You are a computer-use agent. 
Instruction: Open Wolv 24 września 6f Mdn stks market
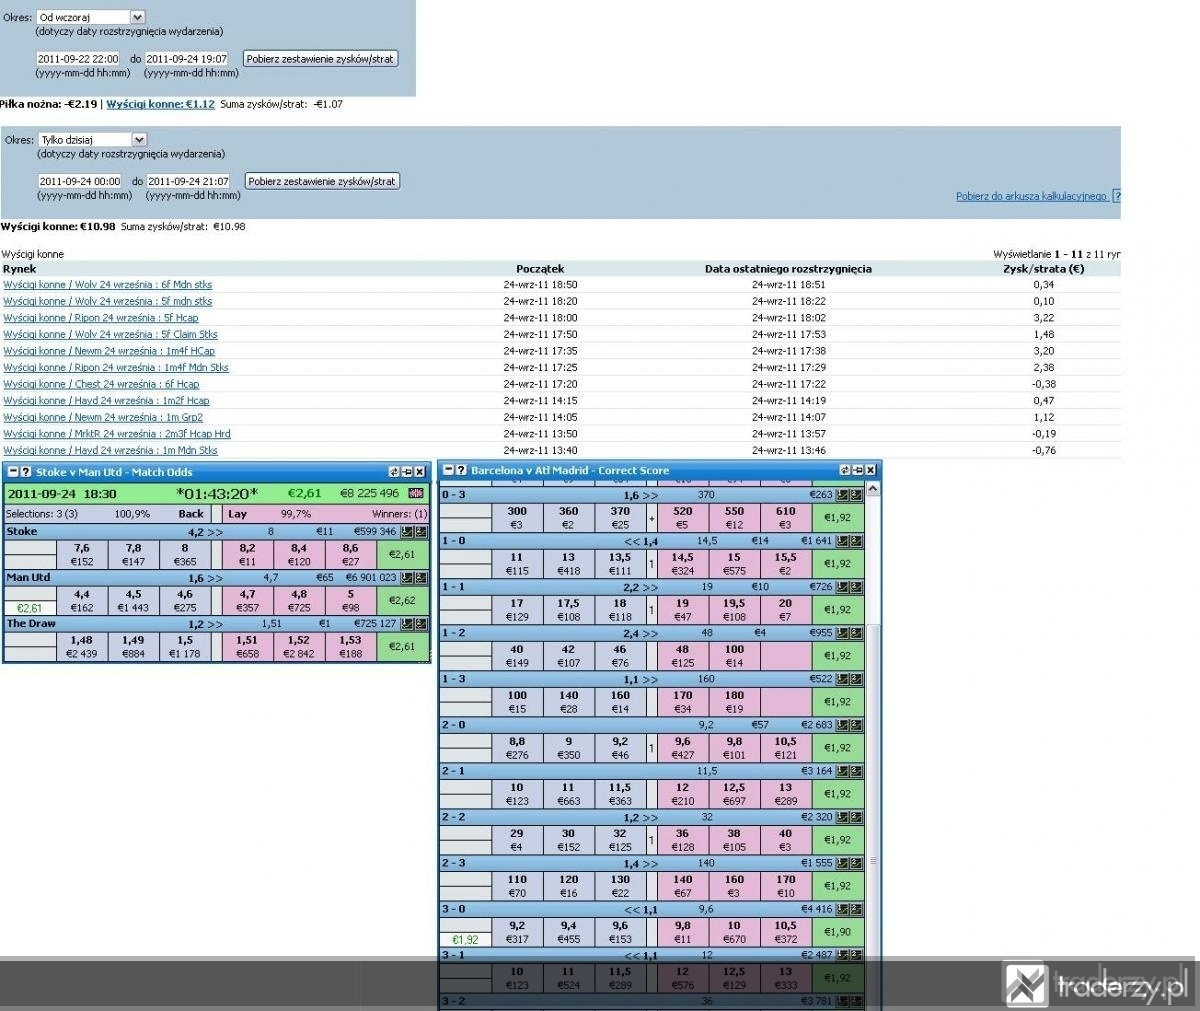[108, 285]
